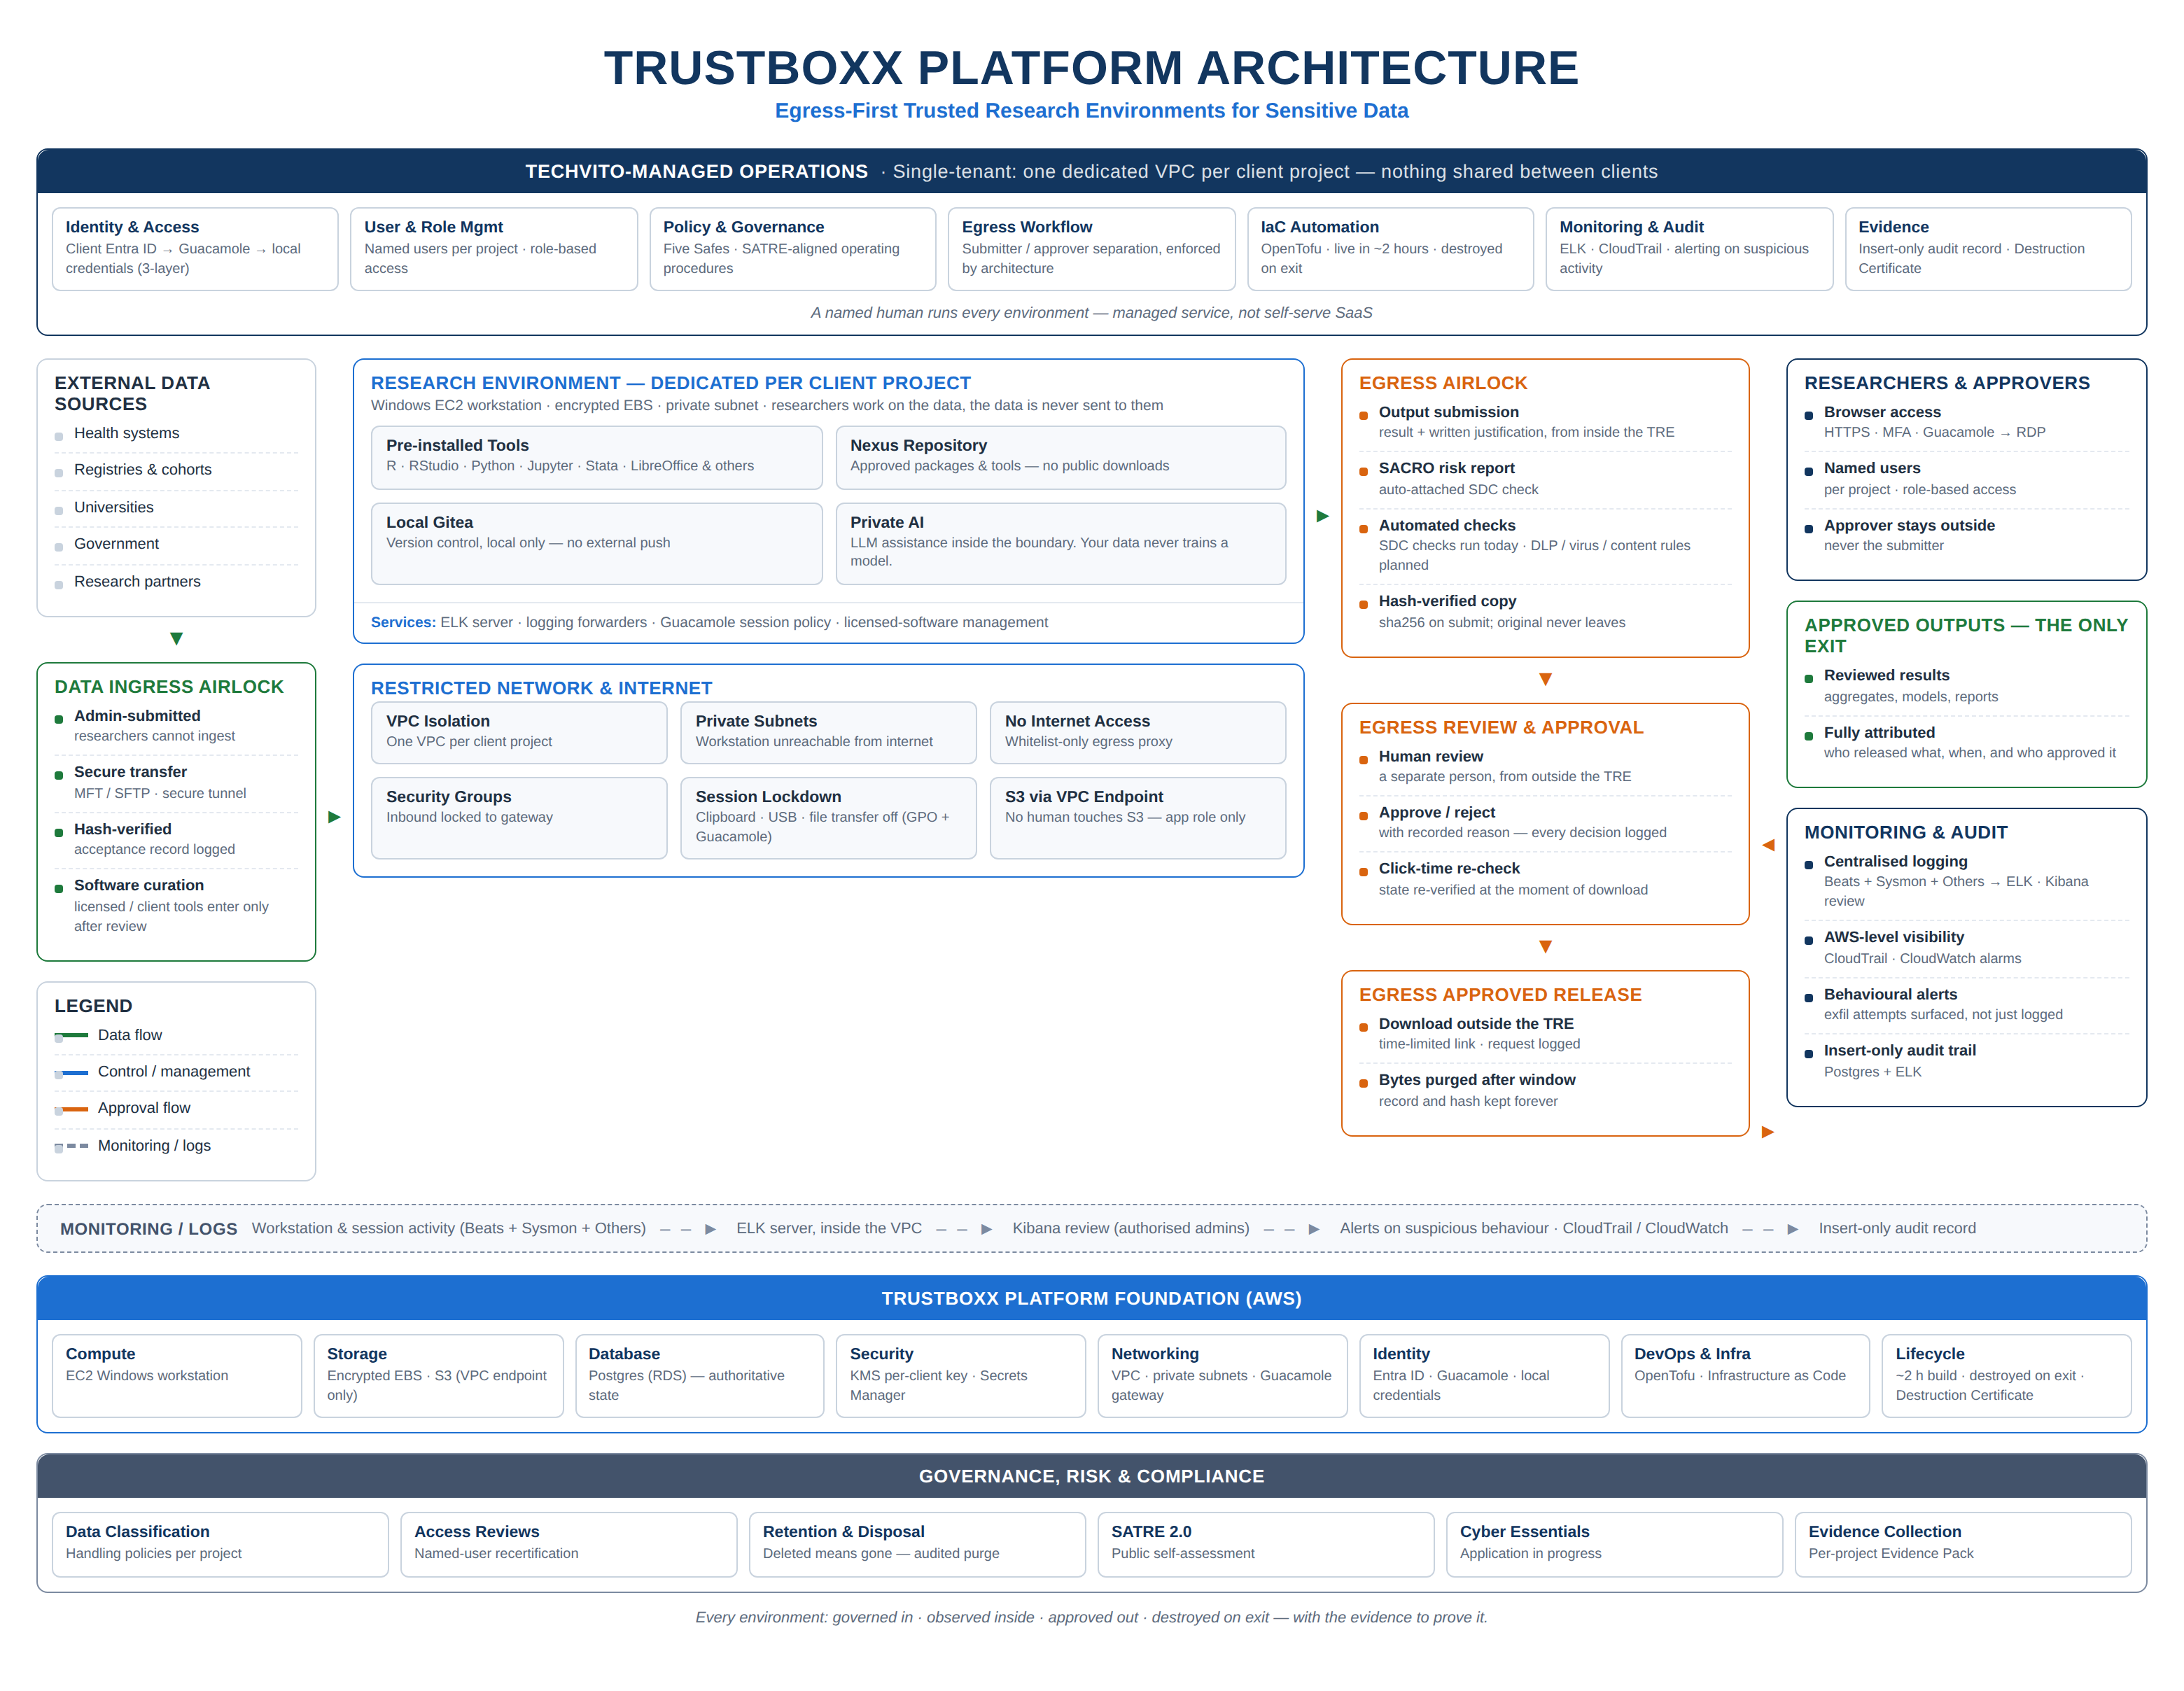
Task: Open the Lifecycle foundation card
Action: [x=2007, y=1376]
